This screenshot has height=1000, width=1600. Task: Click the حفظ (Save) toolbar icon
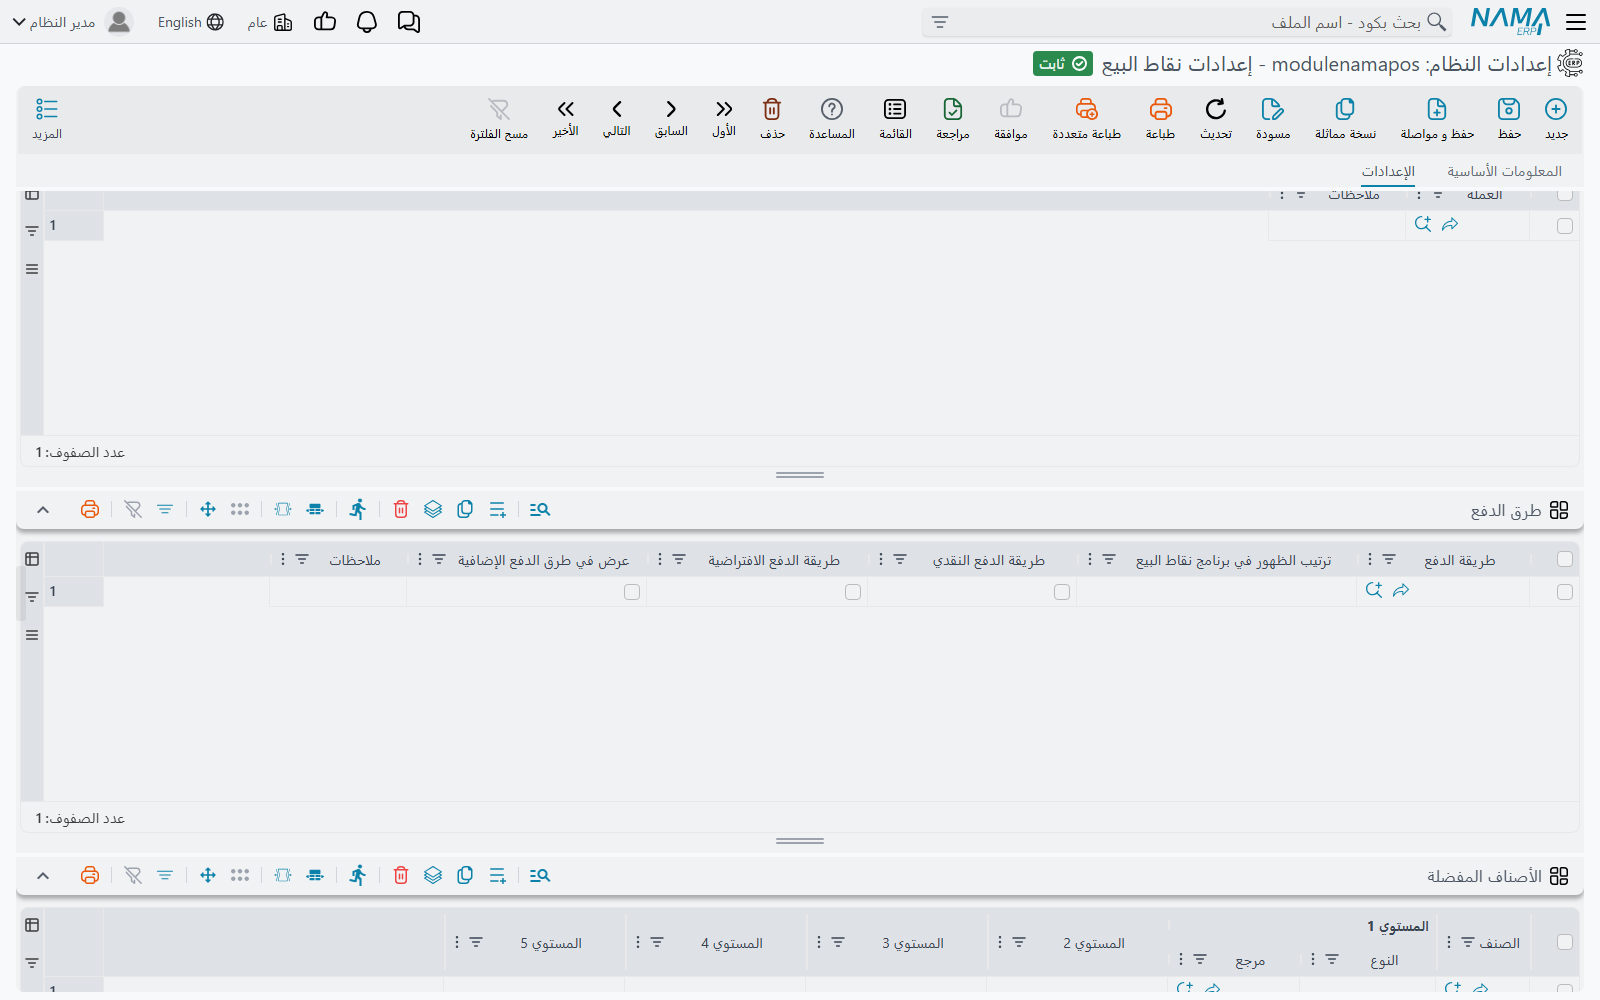(1509, 109)
